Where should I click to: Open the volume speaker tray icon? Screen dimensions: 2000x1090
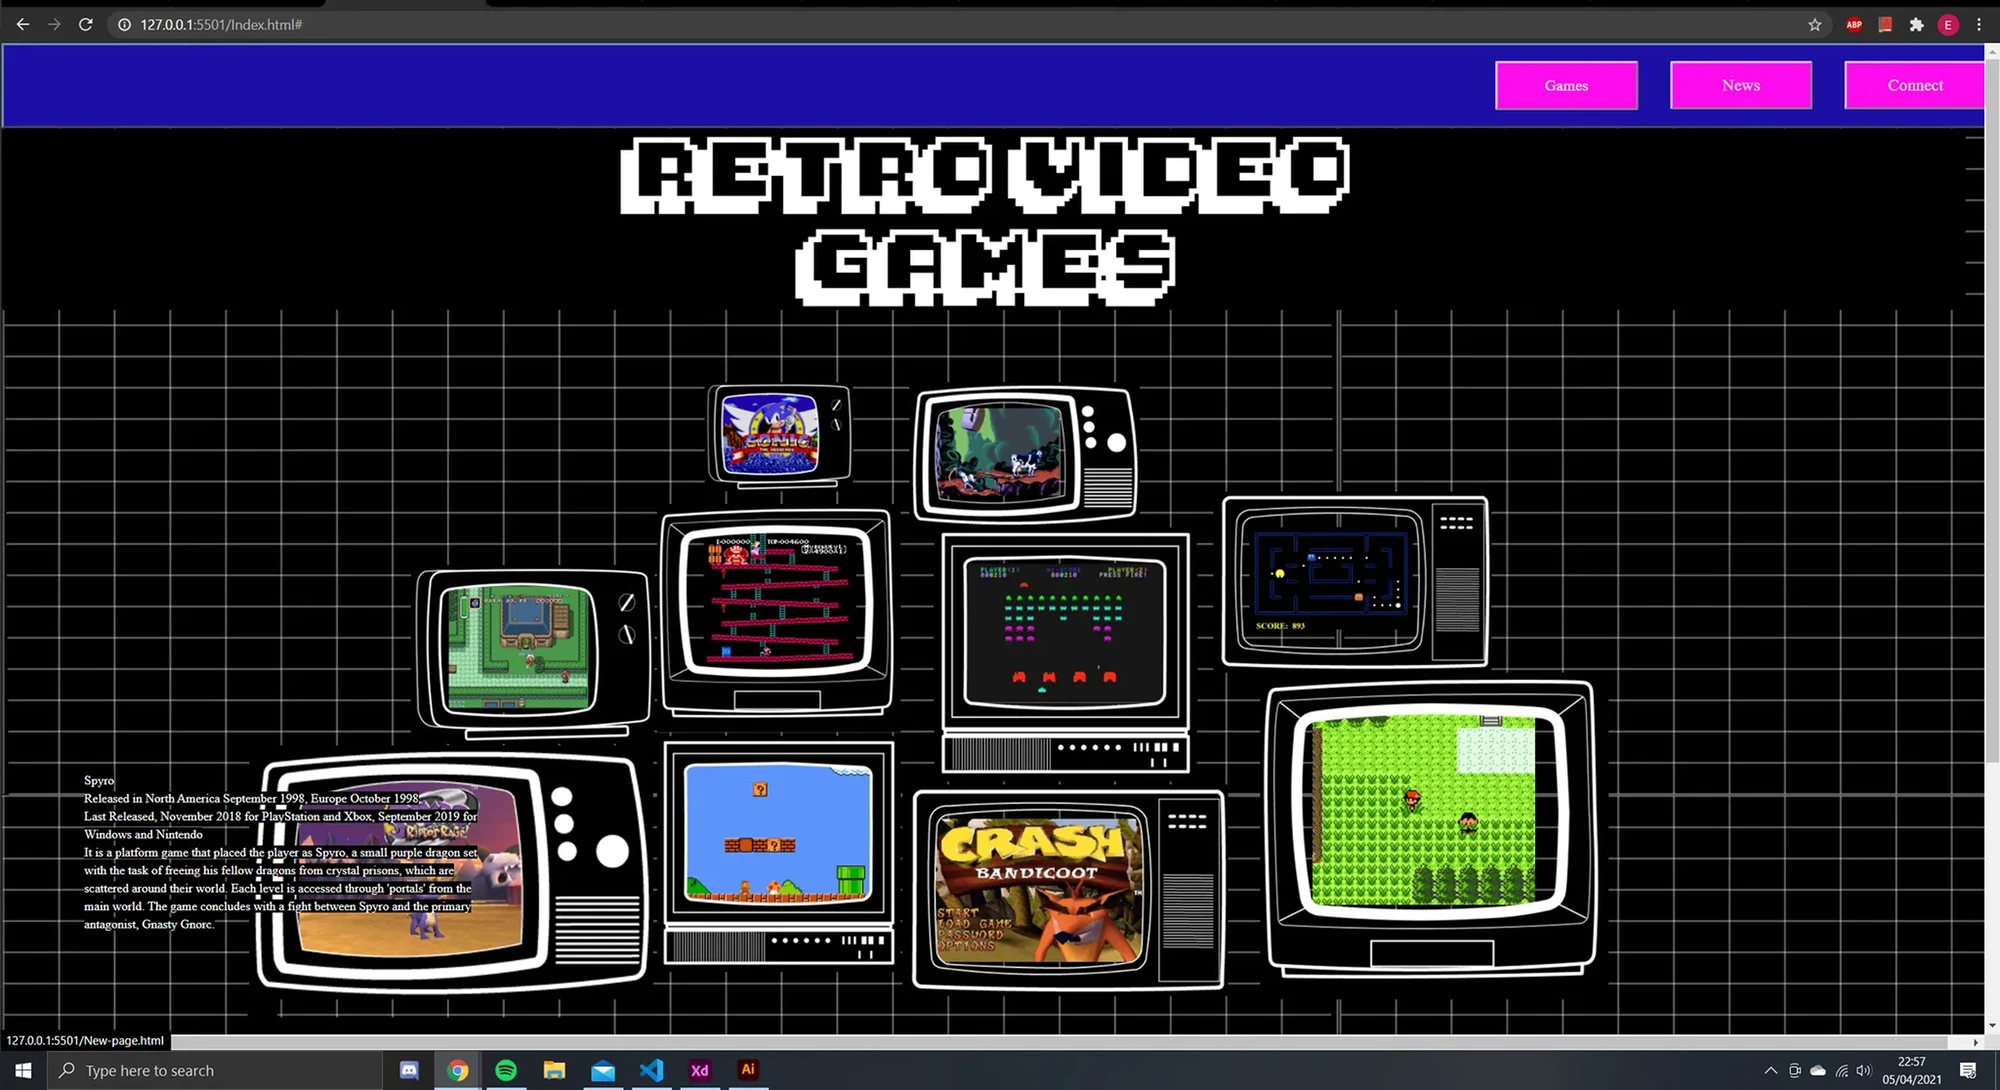[x=1864, y=1070]
